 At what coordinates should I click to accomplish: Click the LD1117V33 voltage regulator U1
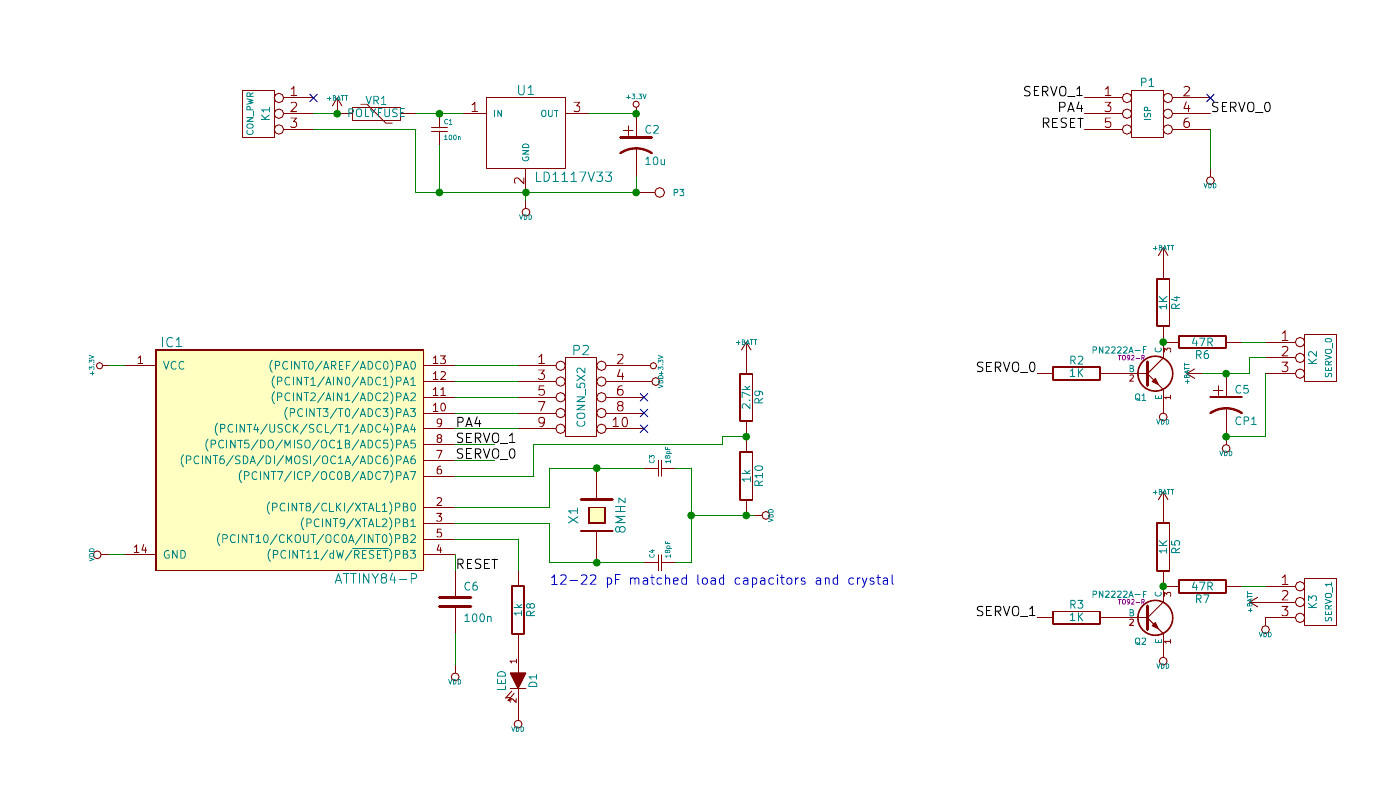(x=525, y=130)
